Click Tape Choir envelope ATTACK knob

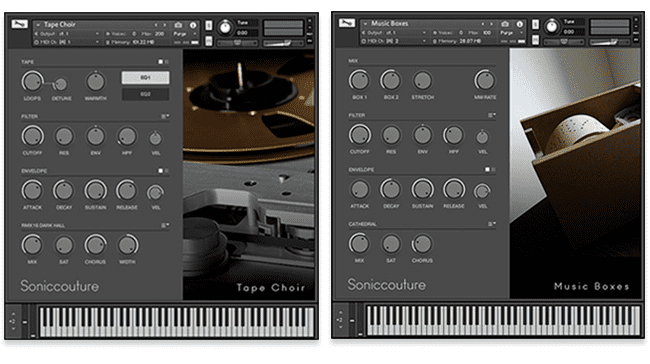[x=32, y=190]
